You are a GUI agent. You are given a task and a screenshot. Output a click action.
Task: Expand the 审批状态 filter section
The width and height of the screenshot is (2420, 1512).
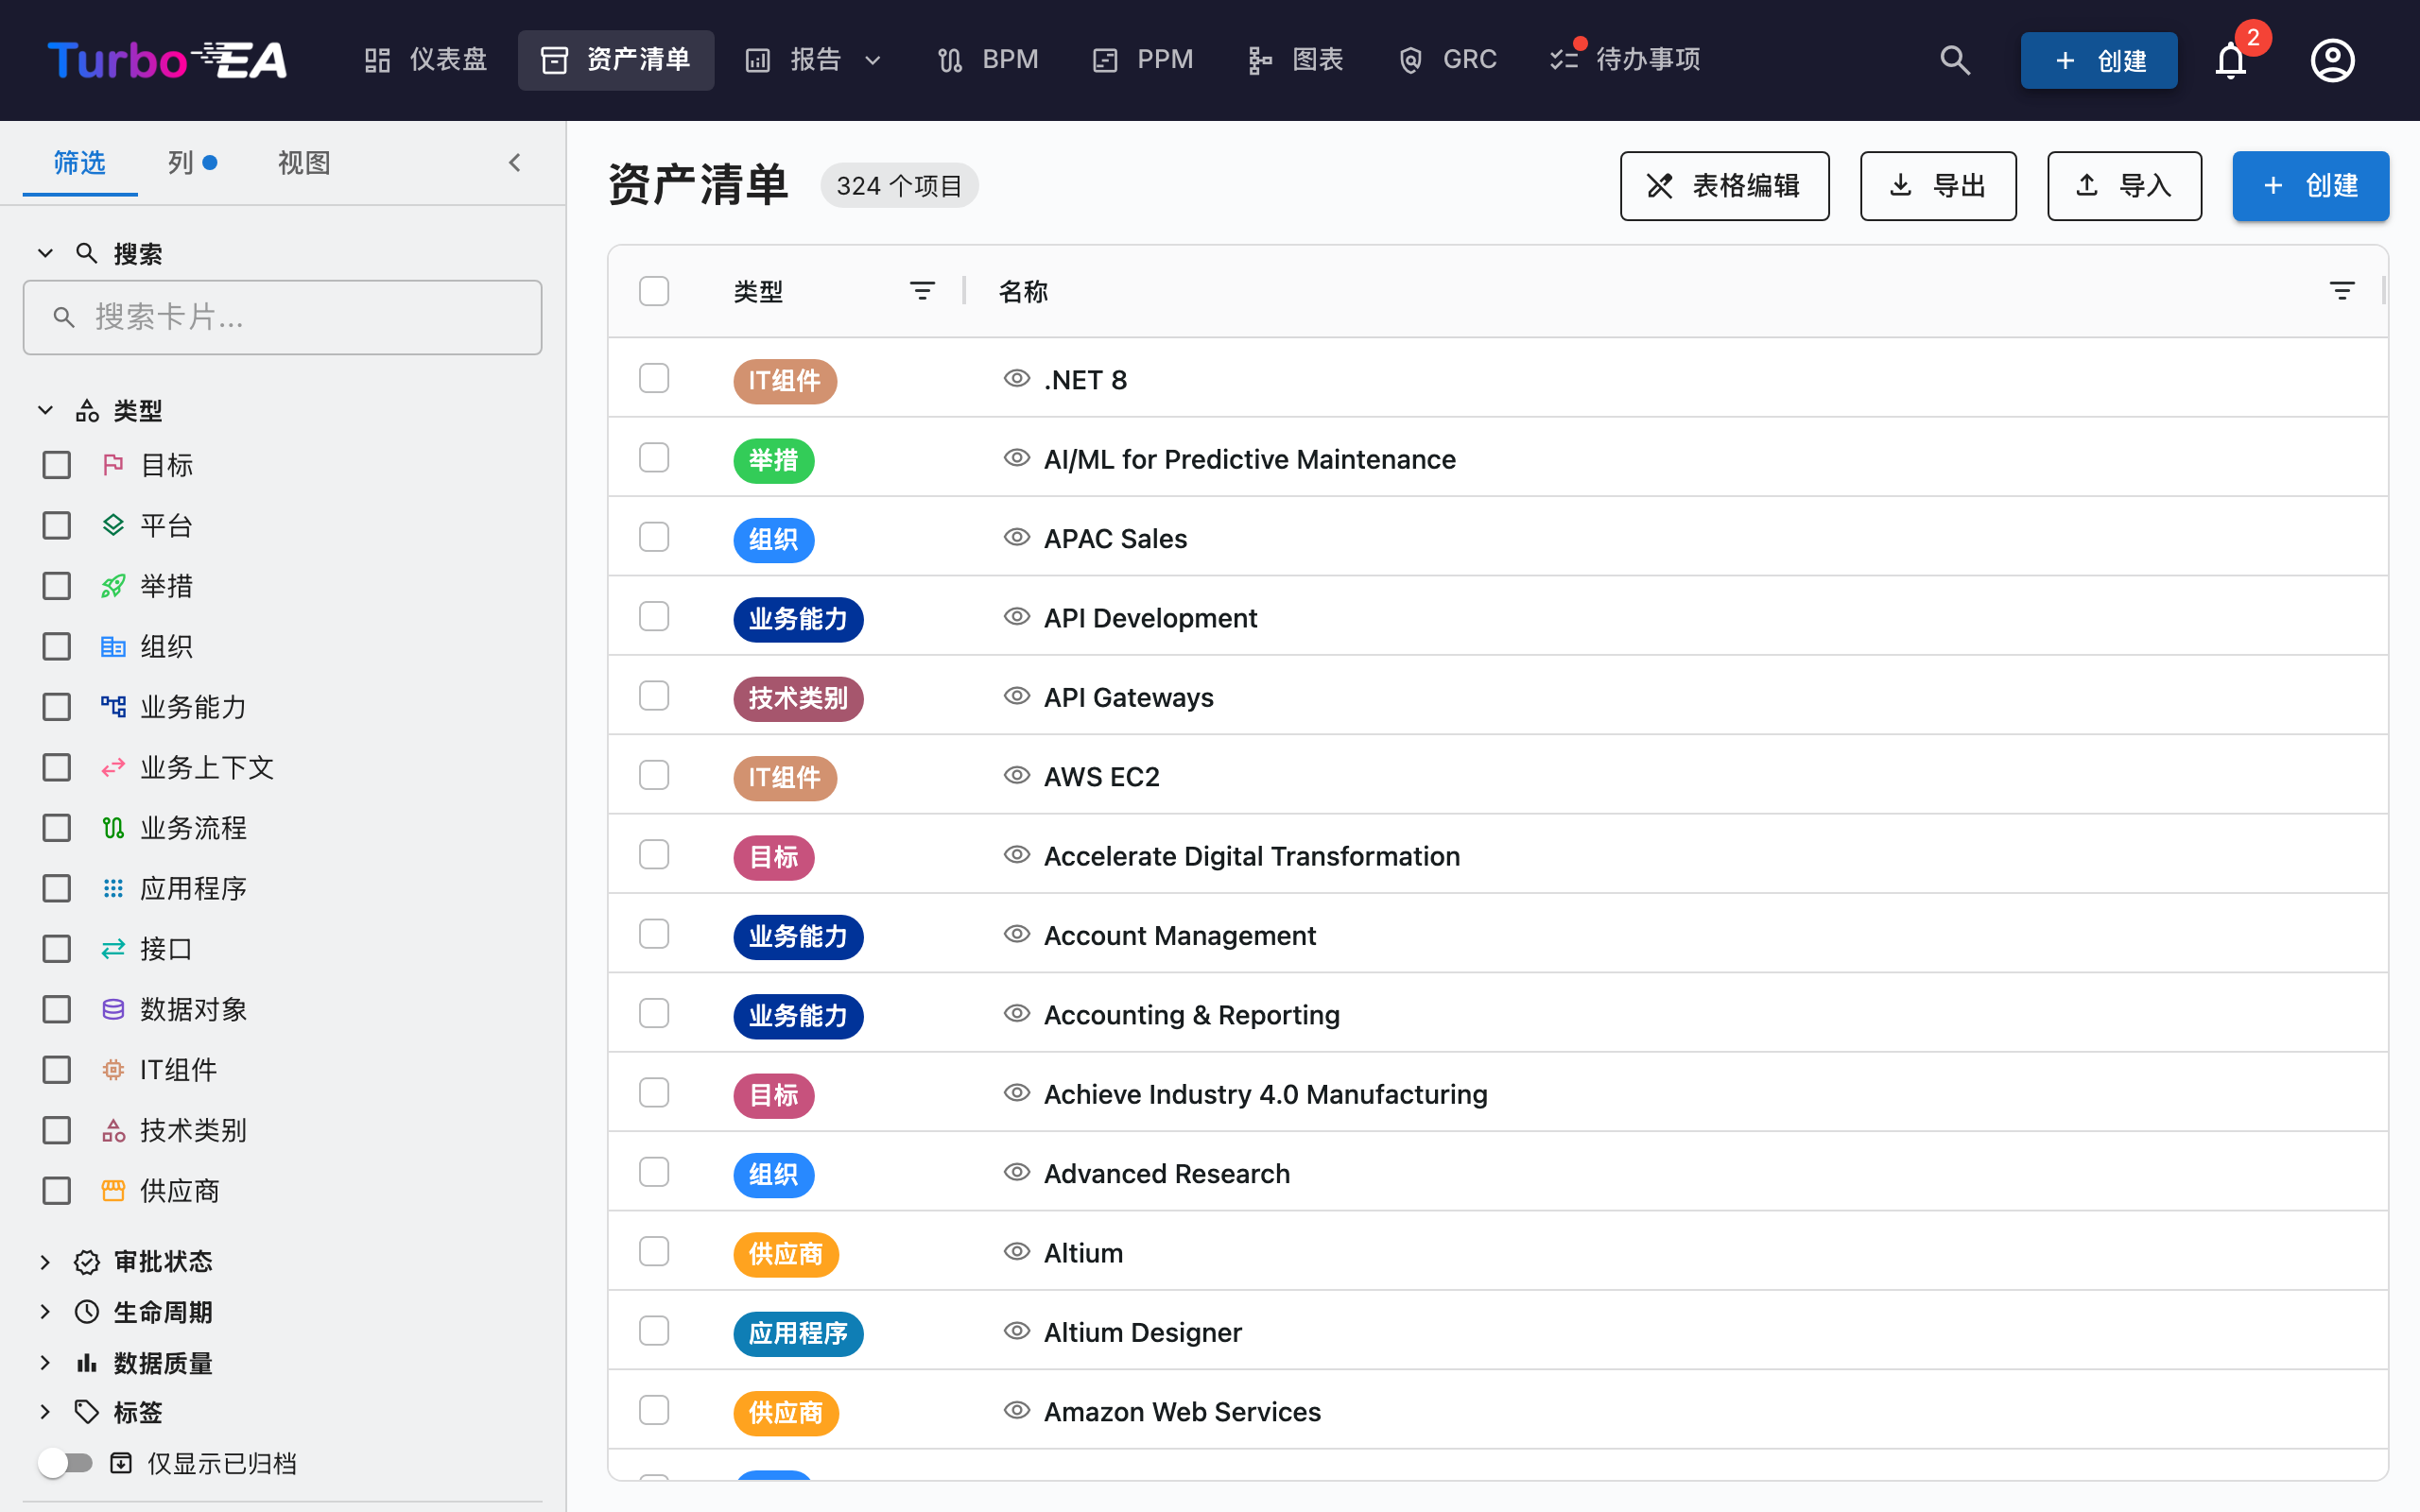pos(45,1262)
